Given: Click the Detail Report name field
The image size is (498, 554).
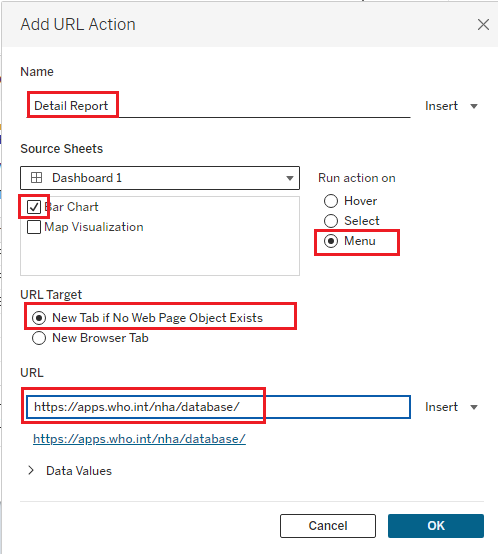Looking at the screenshot, I should point(218,106).
